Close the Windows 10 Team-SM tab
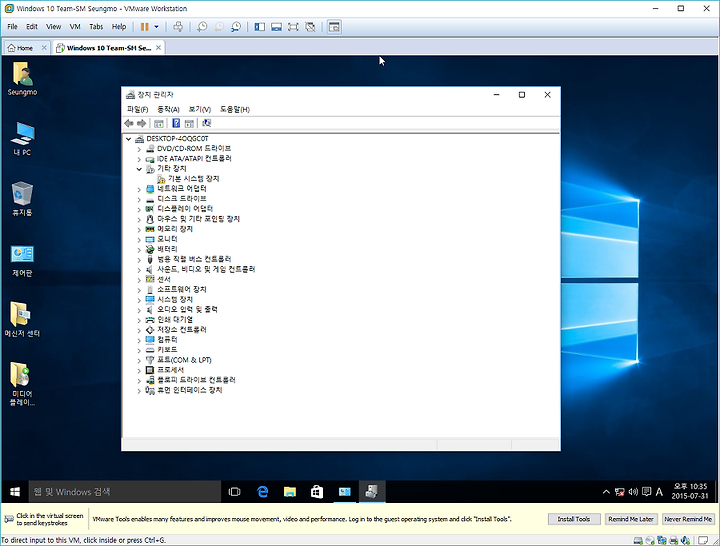720x546 pixels. (158, 47)
